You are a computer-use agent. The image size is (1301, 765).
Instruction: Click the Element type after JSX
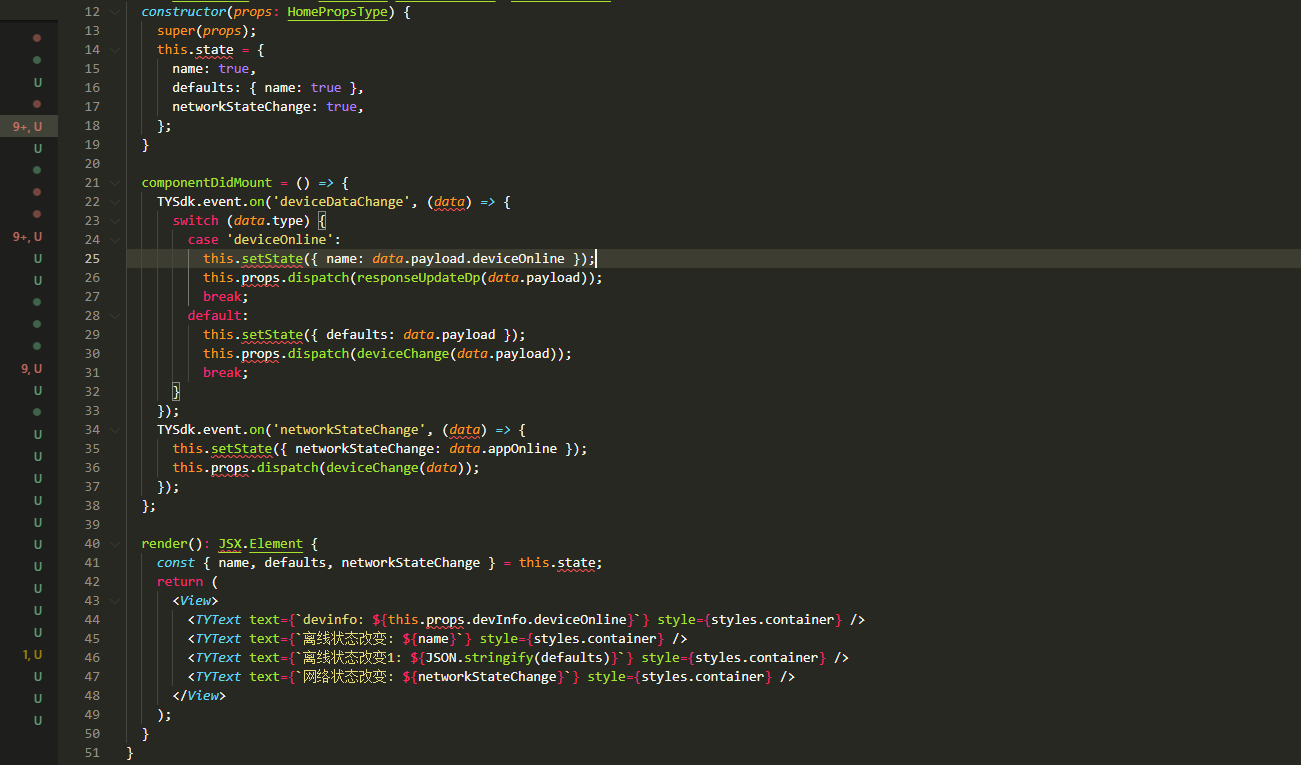[x=276, y=544]
